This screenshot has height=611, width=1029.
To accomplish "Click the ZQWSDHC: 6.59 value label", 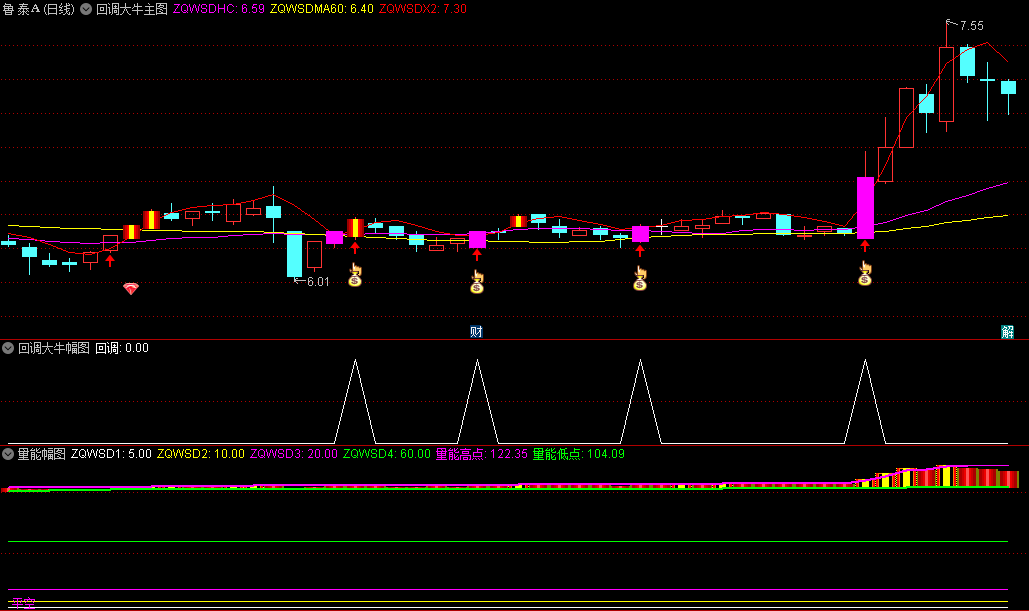I will click(x=219, y=9).
